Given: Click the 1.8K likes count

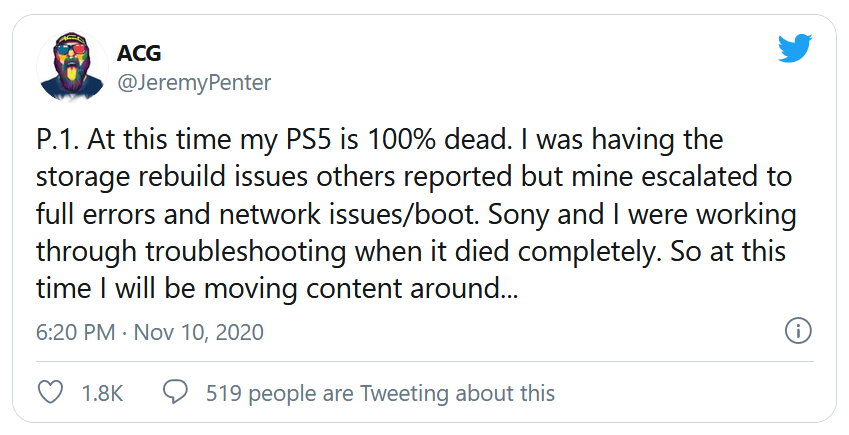Looking at the screenshot, I should pyautogui.click(x=102, y=393).
